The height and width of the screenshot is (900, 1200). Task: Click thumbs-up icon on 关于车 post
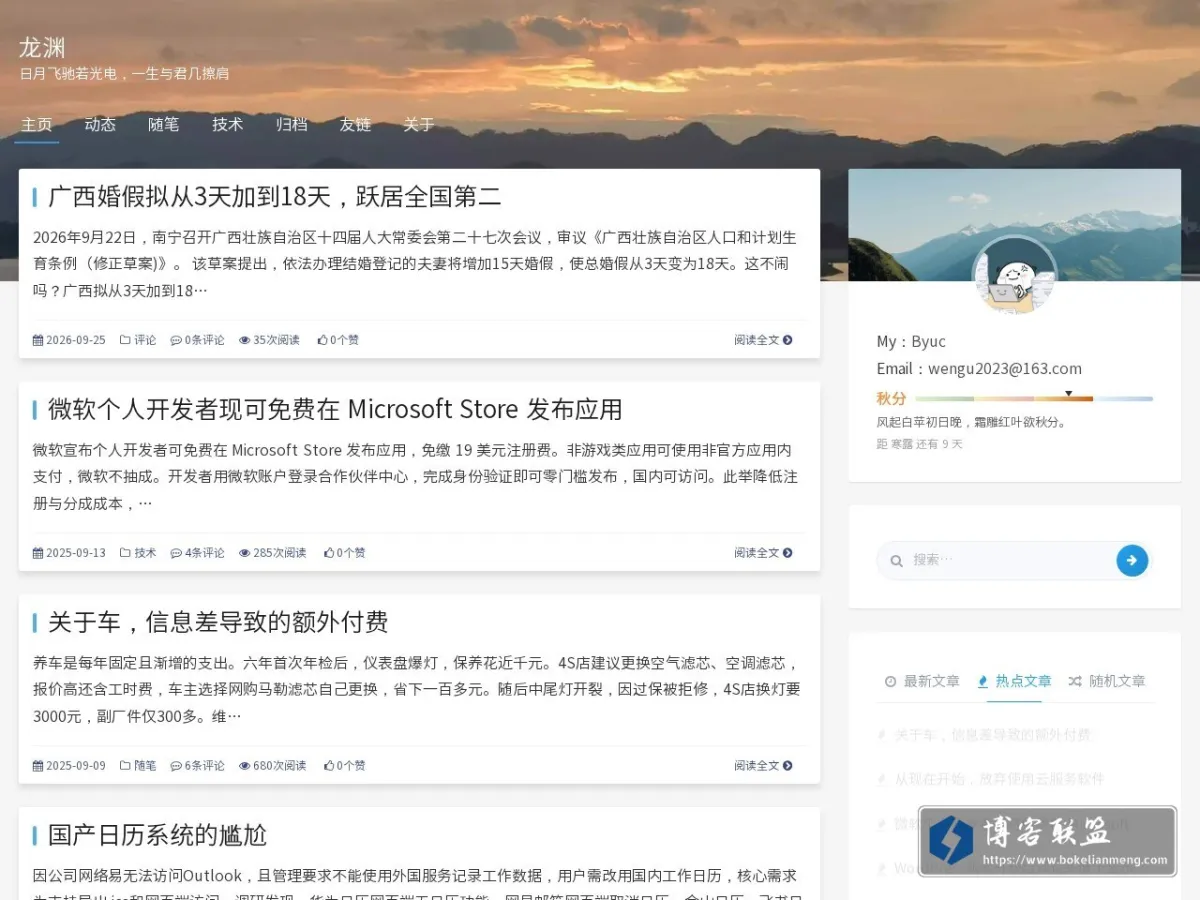pyautogui.click(x=329, y=766)
